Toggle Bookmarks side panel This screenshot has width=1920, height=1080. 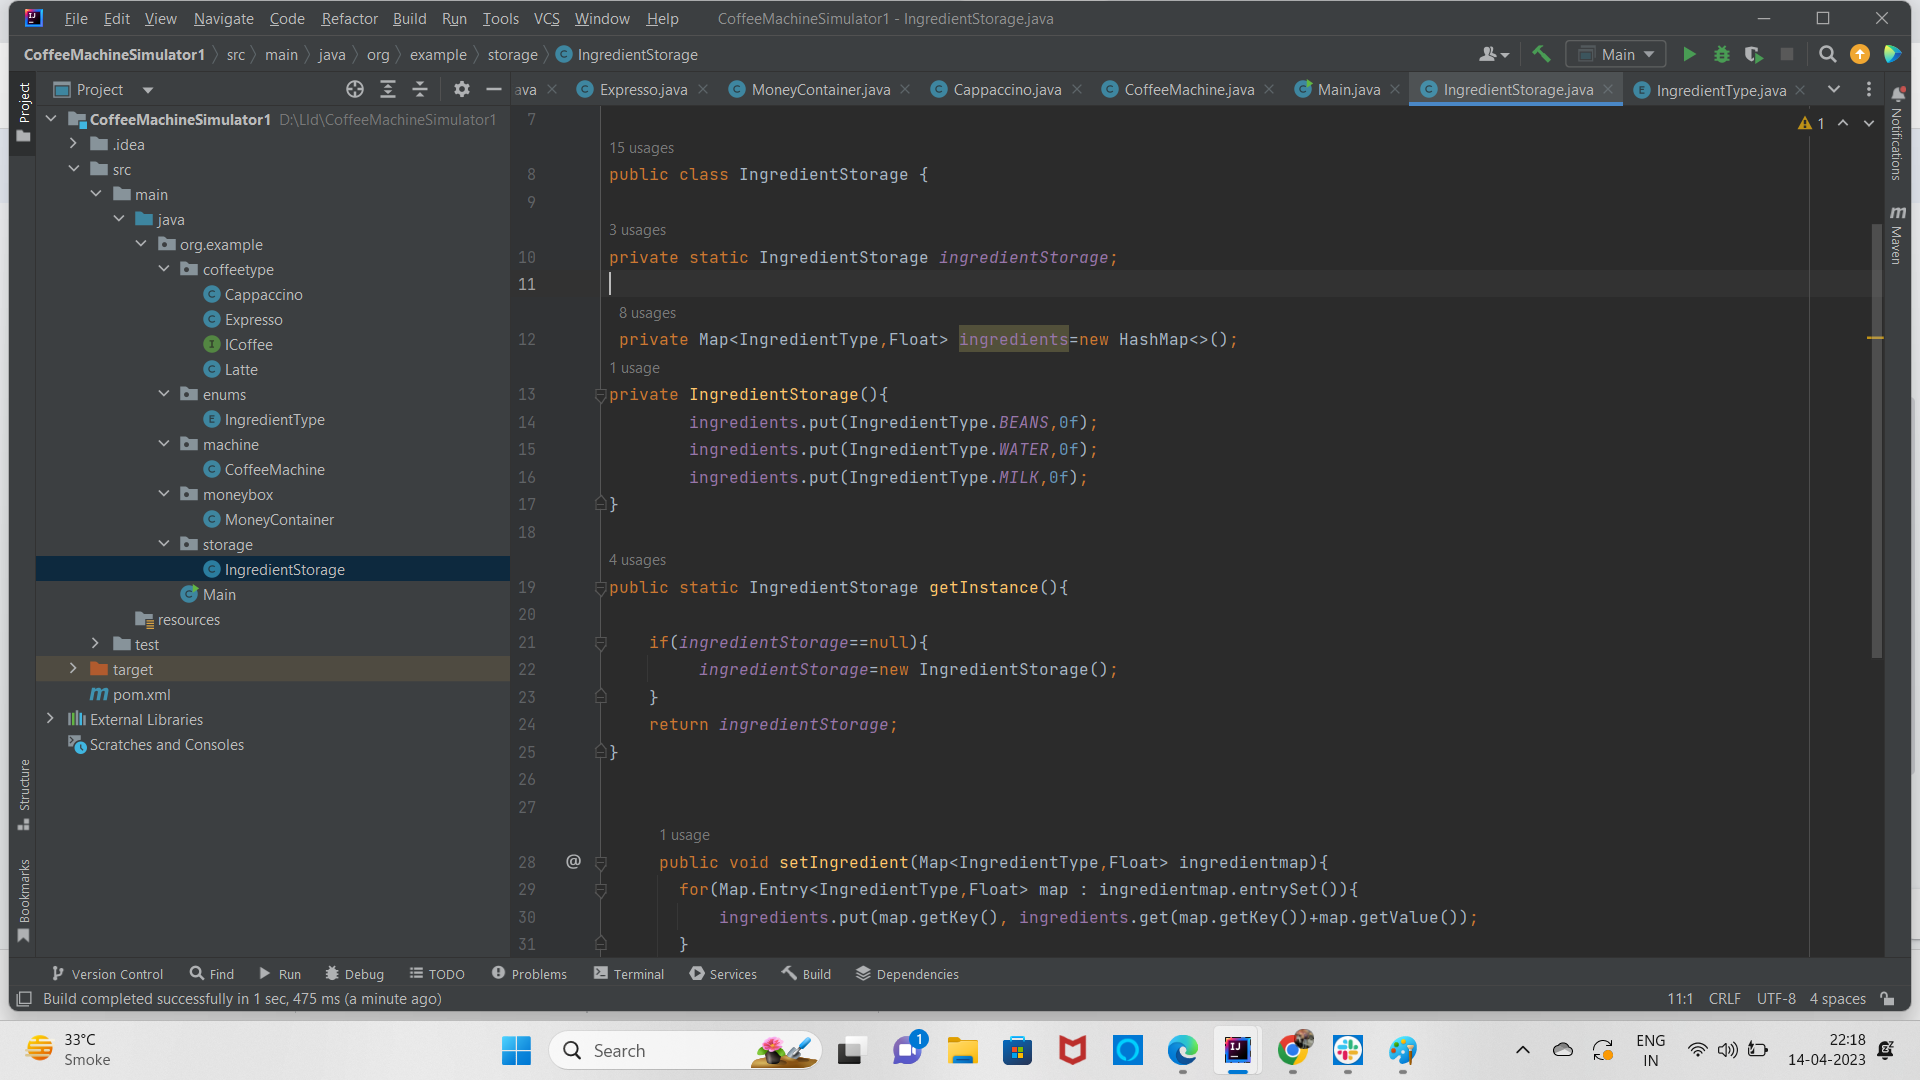tap(24, 900)
